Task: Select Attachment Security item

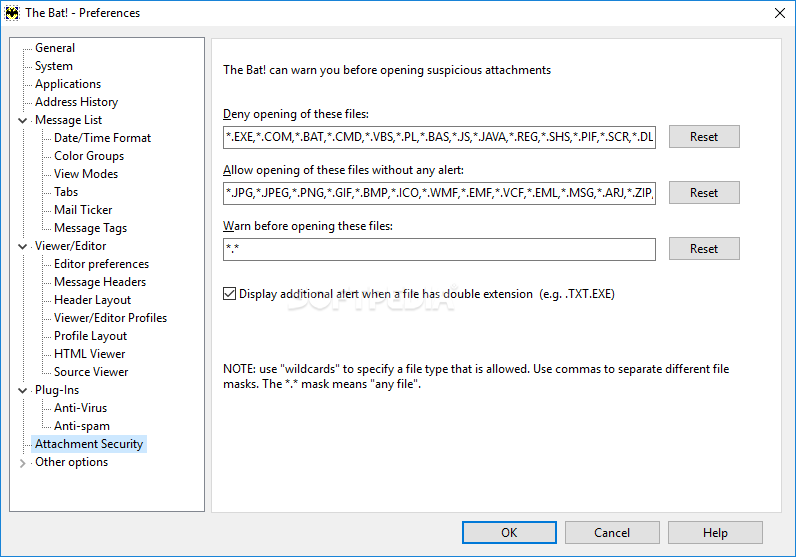Action: coord(89,444)
